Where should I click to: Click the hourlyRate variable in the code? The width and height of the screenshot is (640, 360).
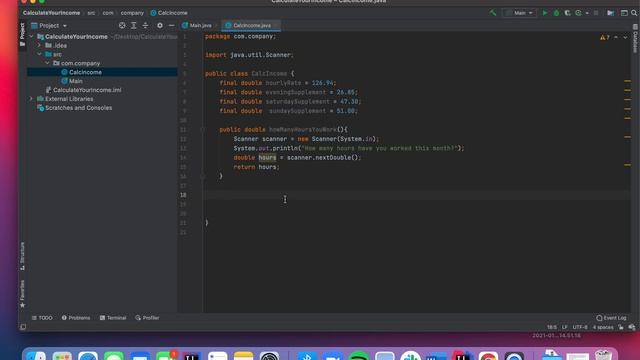[283, 83]
